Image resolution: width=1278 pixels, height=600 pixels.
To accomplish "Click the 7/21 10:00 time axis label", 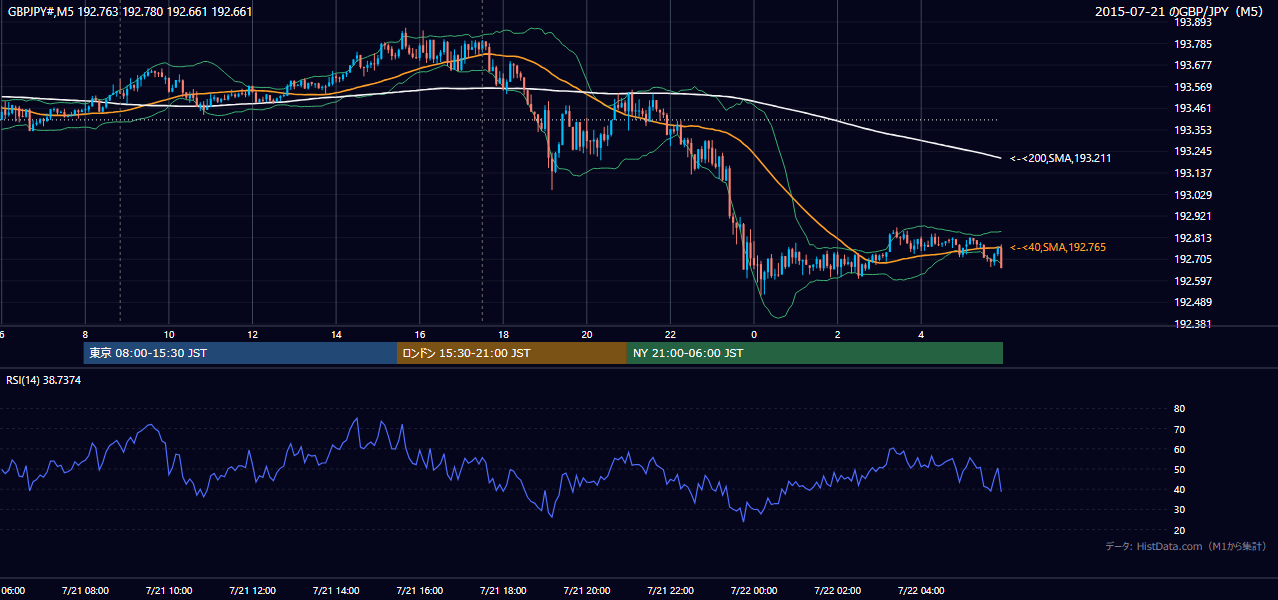I will click(169, 591).
